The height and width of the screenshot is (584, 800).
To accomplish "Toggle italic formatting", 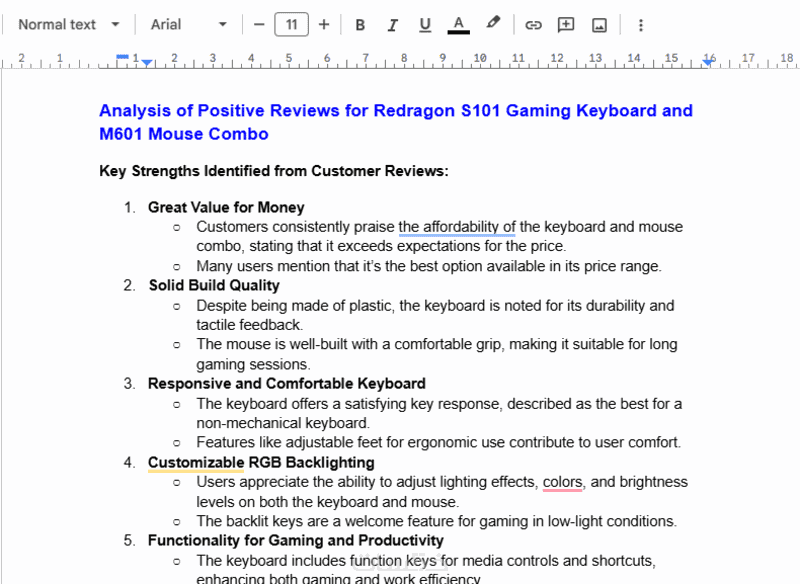I will (392, 24).
